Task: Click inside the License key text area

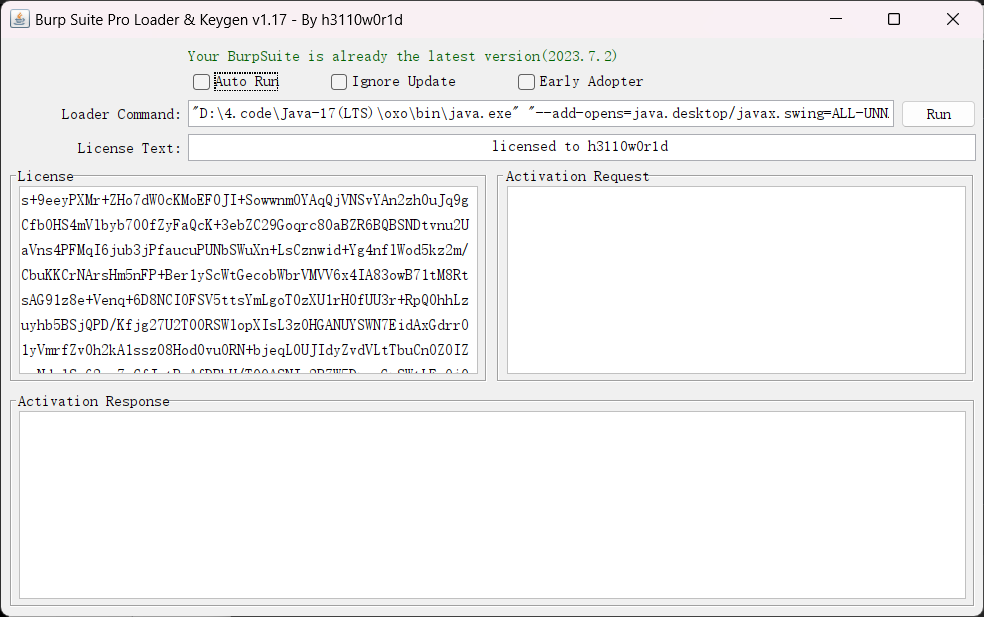Action: point(247,280)
